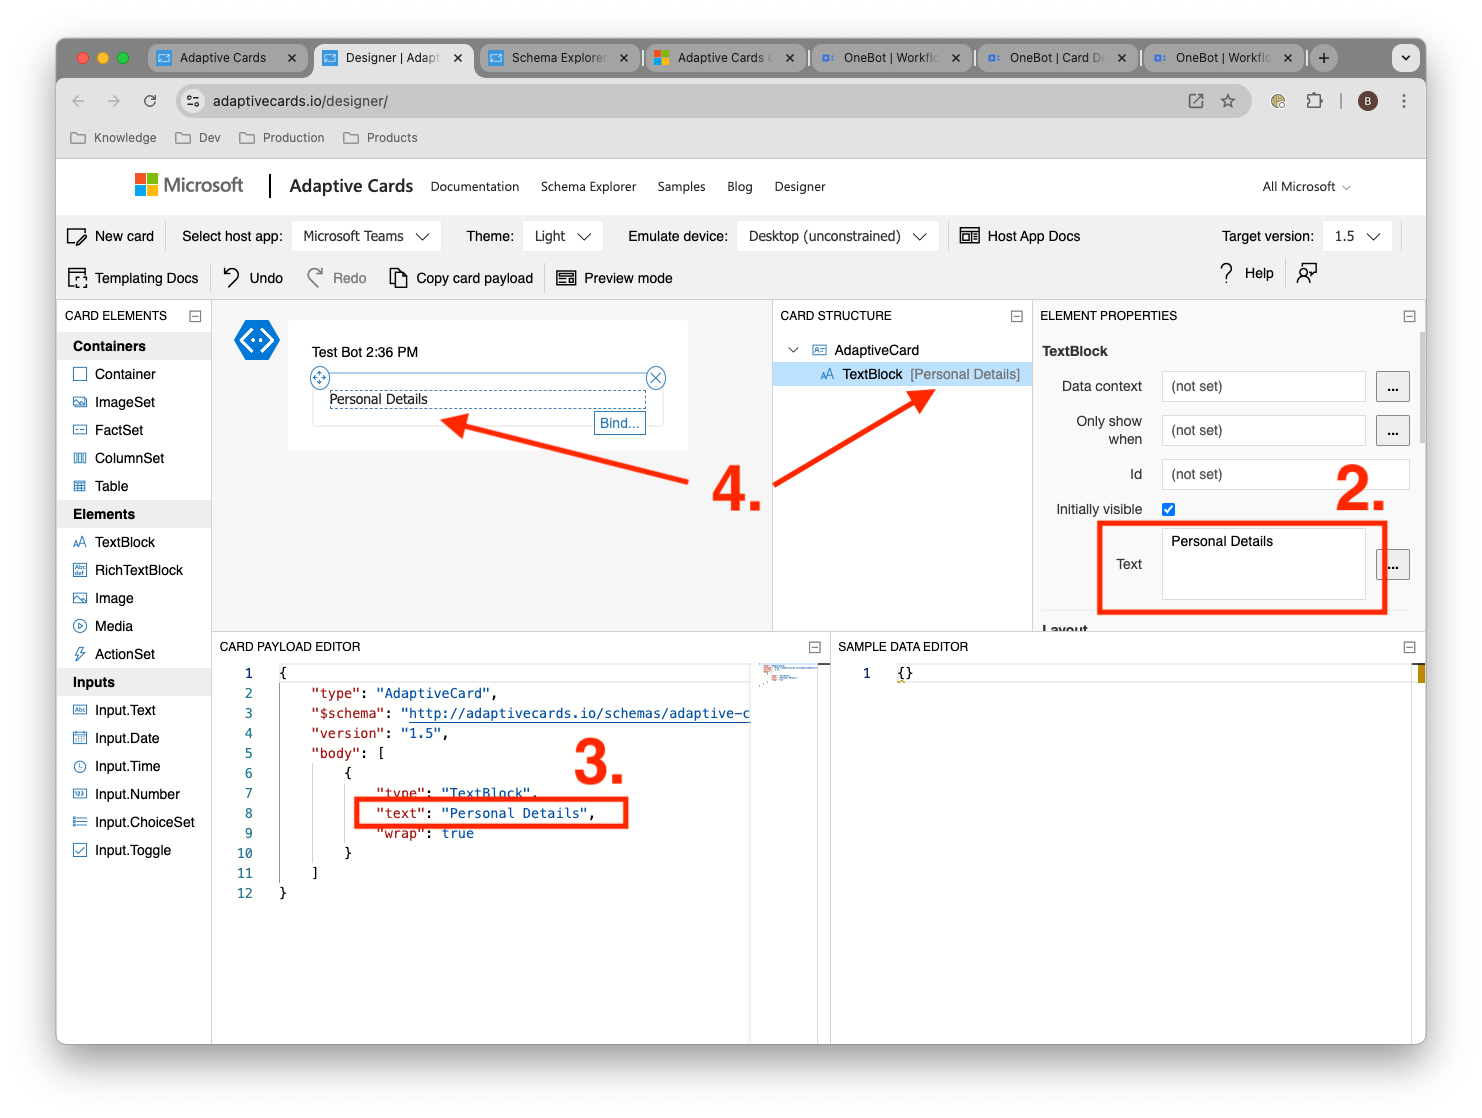Screen dimensions: 1482x1118
Task: Pick the RichTextBlock element icon
Action: [x=80, y=570]
